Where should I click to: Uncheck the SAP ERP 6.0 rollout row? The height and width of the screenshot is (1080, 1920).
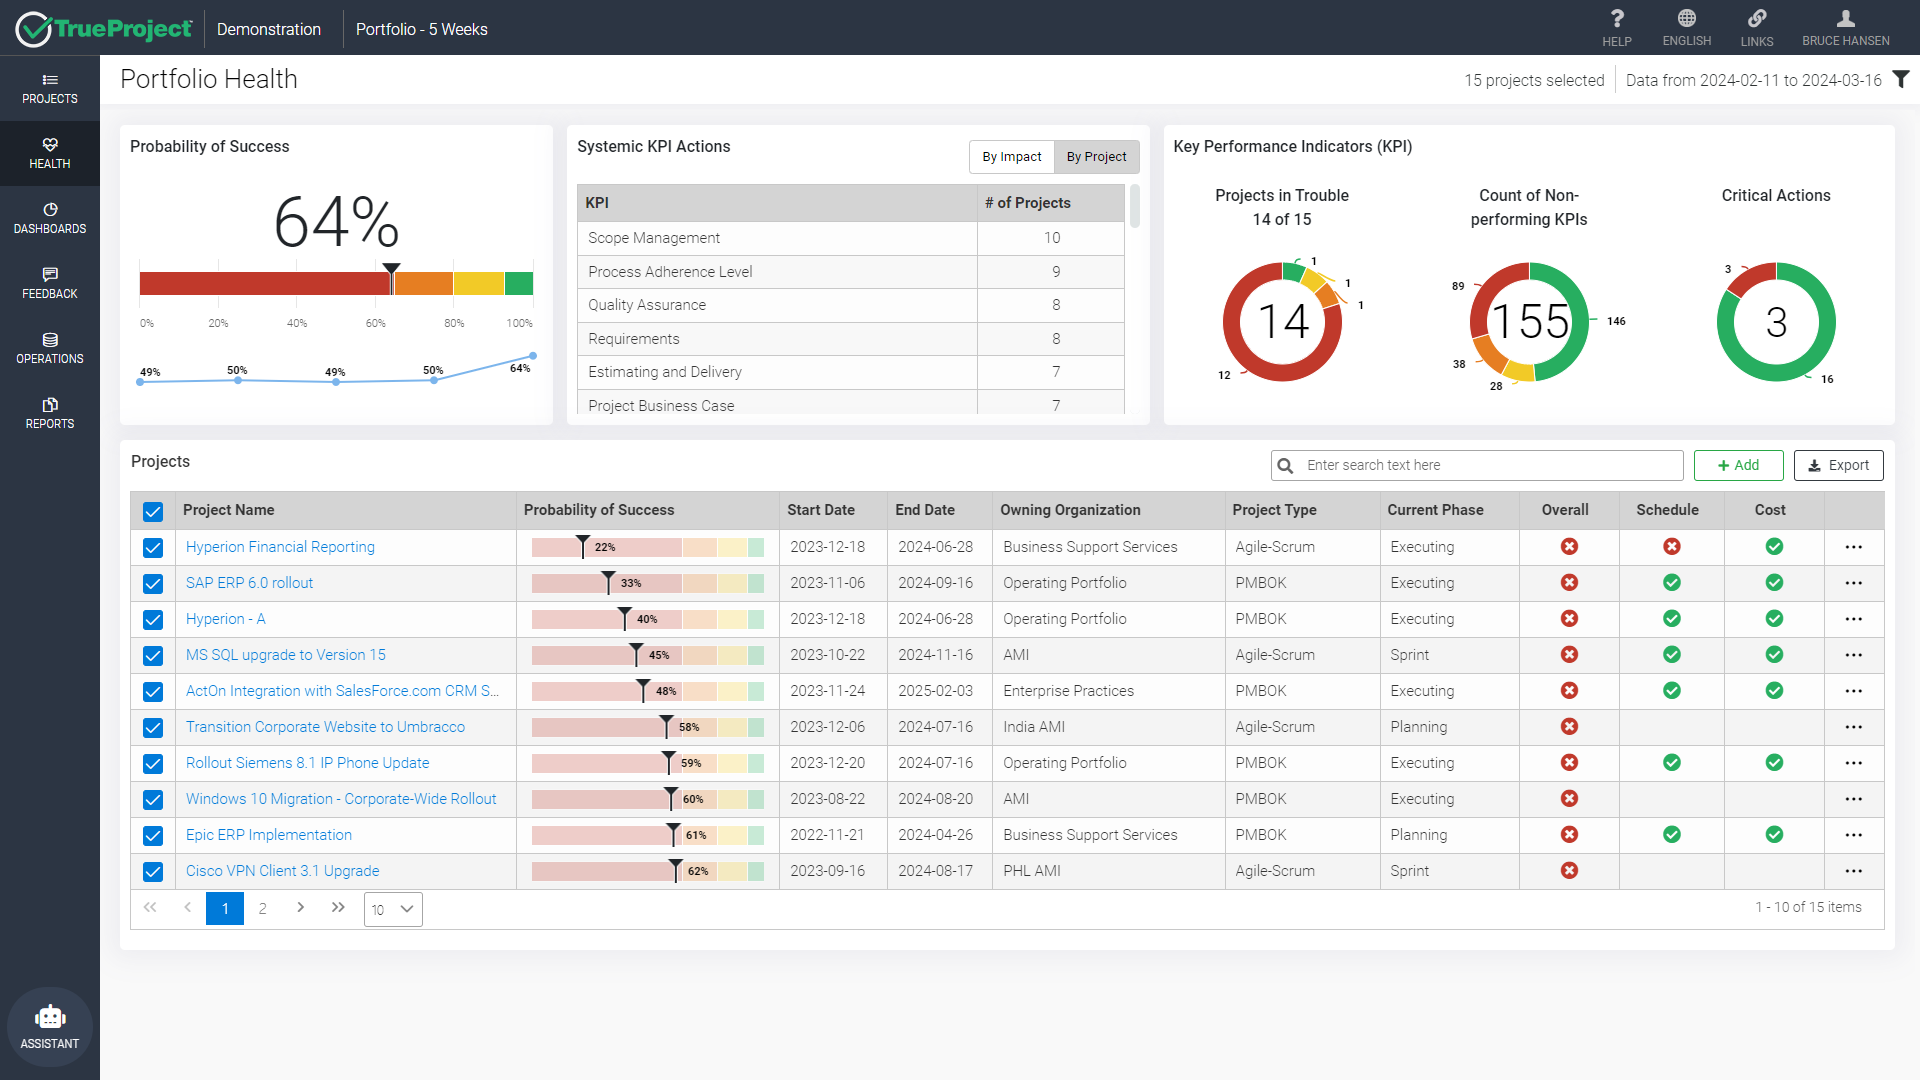152,583
